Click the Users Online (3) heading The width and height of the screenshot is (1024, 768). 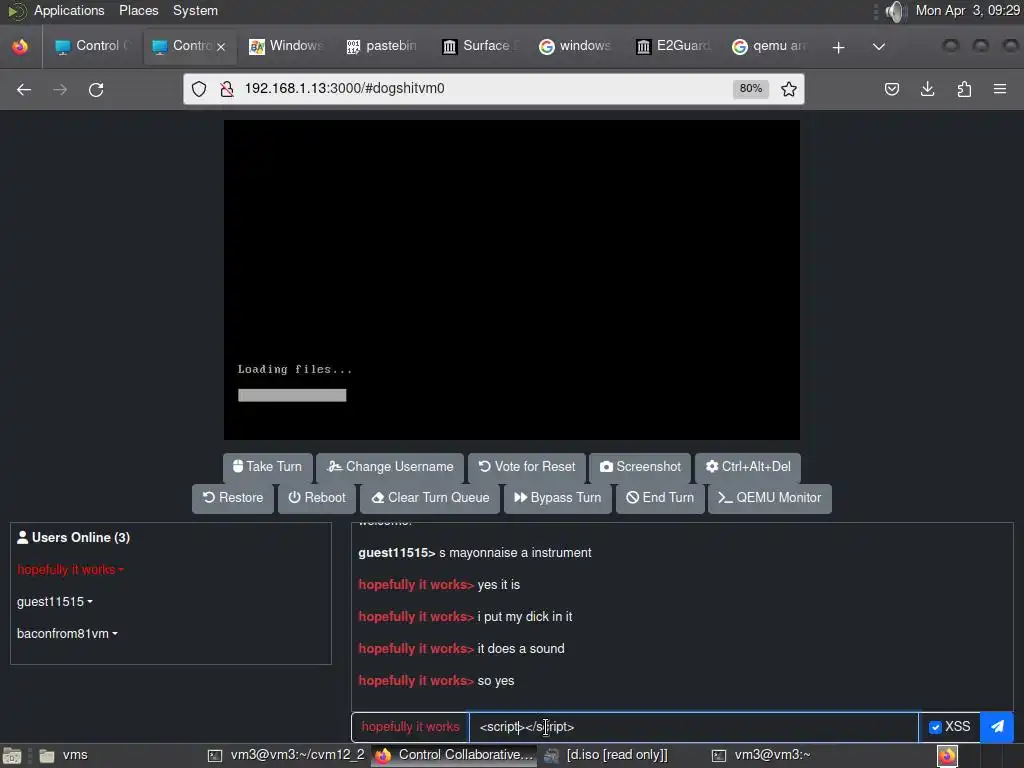(73, 537)
